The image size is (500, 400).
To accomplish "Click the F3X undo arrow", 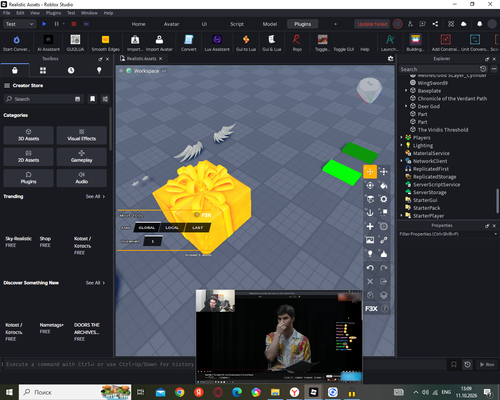I will pyautogui.click(x=370, y=268).
